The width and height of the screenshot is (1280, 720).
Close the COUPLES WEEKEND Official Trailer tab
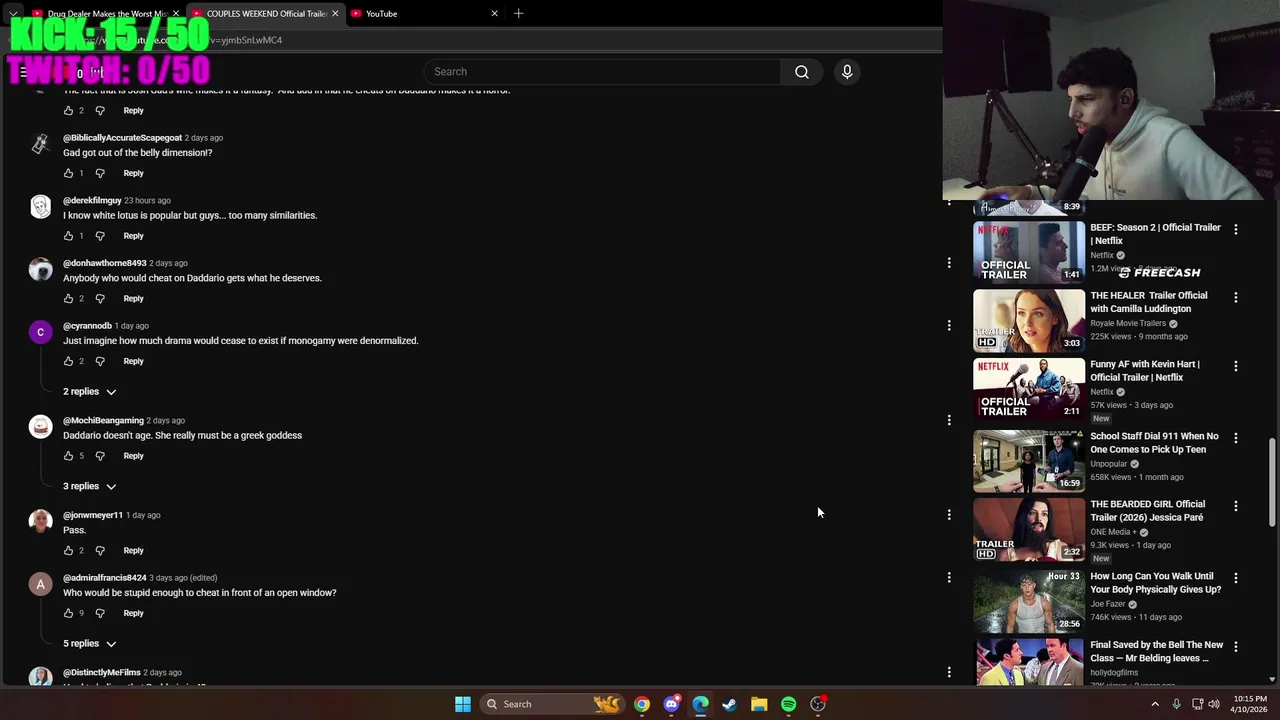(335, 14)
